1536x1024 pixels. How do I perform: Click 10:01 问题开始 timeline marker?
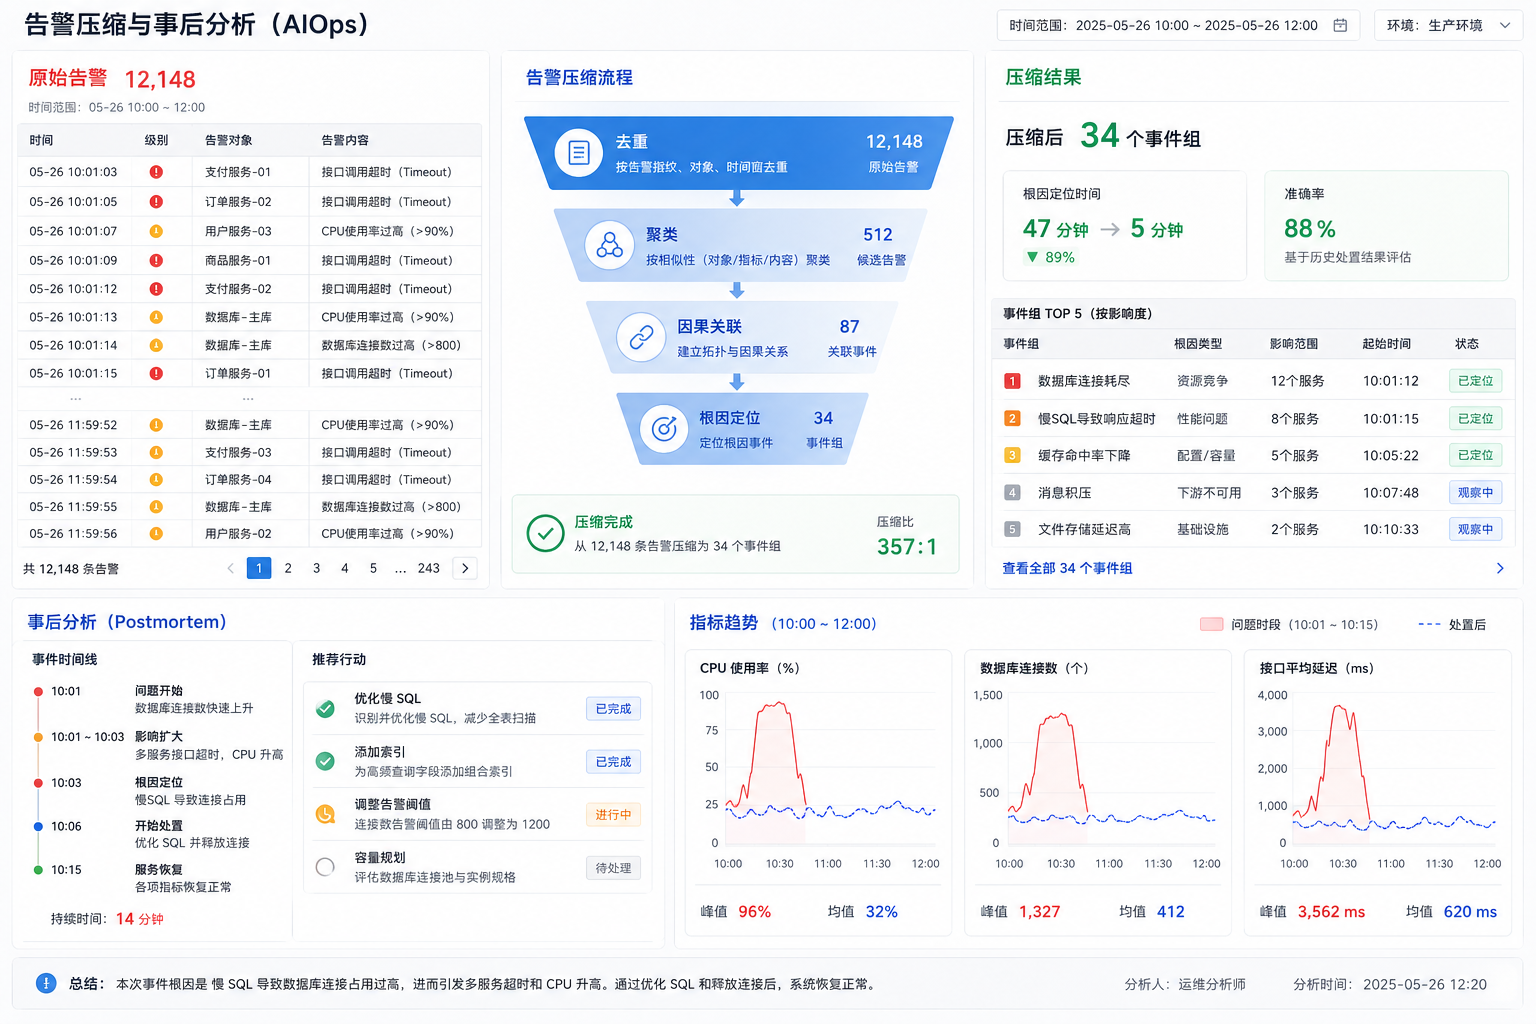tap(38, 691)
